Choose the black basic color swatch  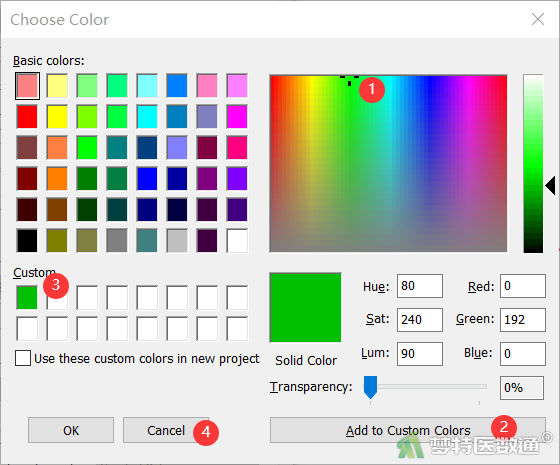click(x=27, y=241)
